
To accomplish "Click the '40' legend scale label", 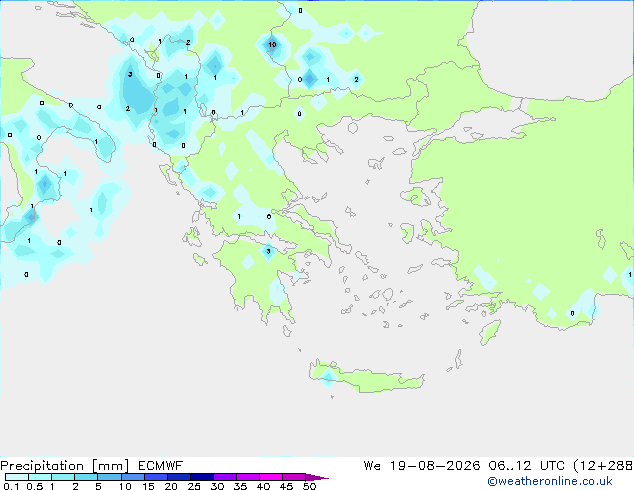I will (263, 486).
